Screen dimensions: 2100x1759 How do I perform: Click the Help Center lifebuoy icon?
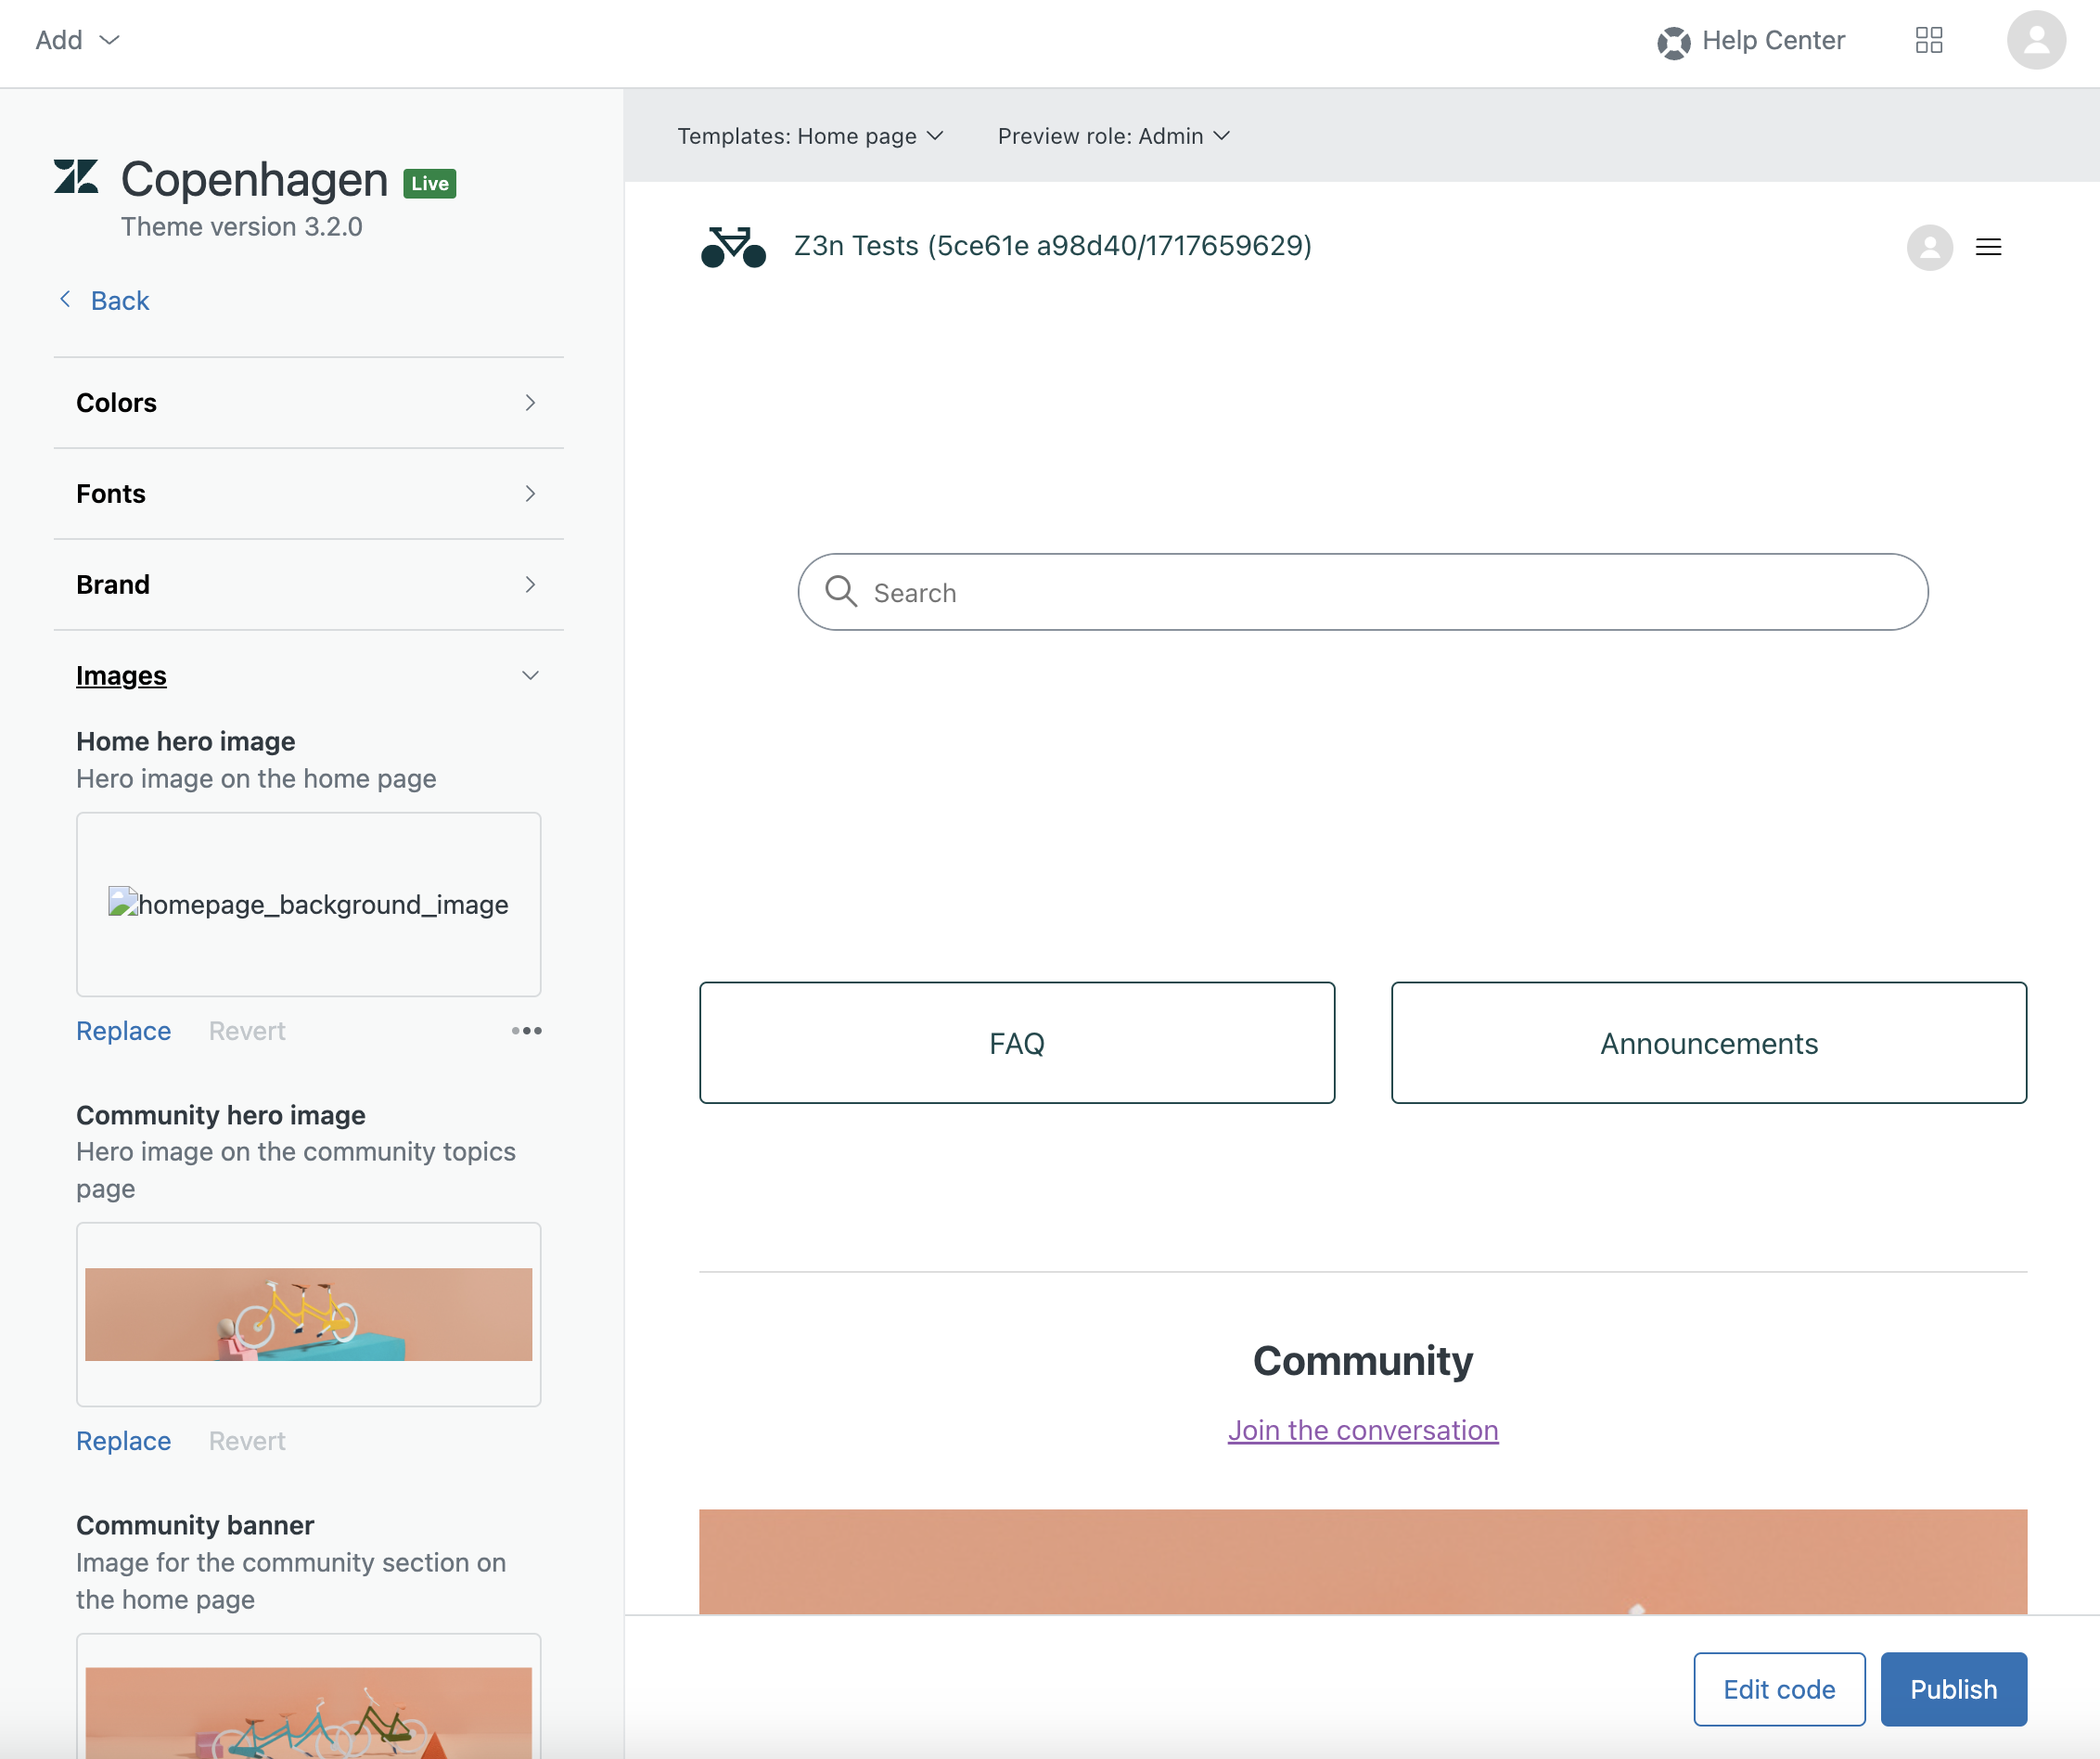(1673, 42)
